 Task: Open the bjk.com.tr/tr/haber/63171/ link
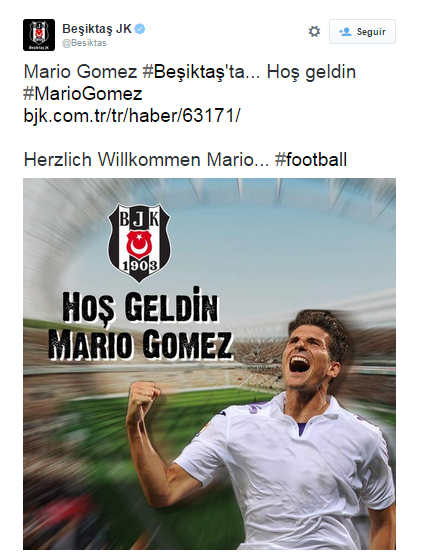coord(132,116)
